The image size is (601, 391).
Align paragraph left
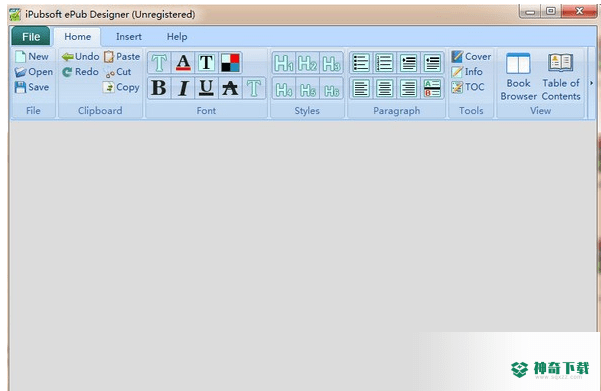[x=361, y=89]
